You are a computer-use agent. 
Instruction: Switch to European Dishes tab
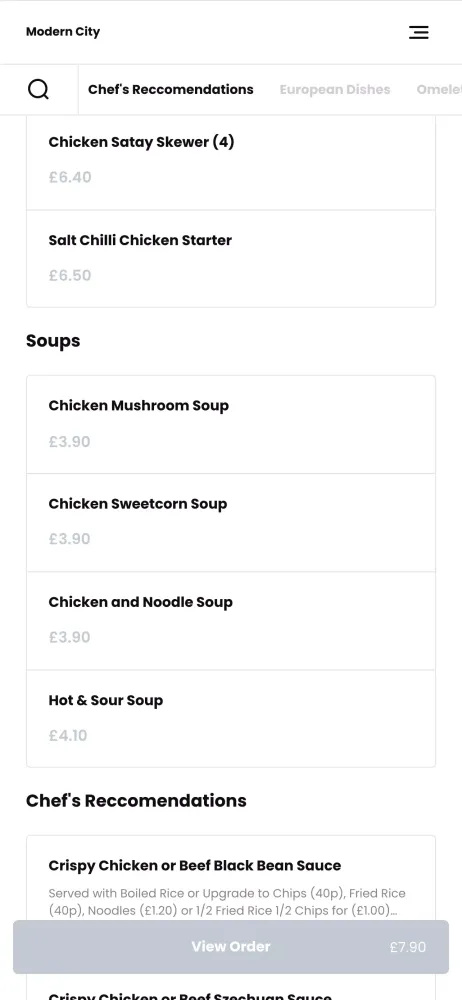(334, 89)
